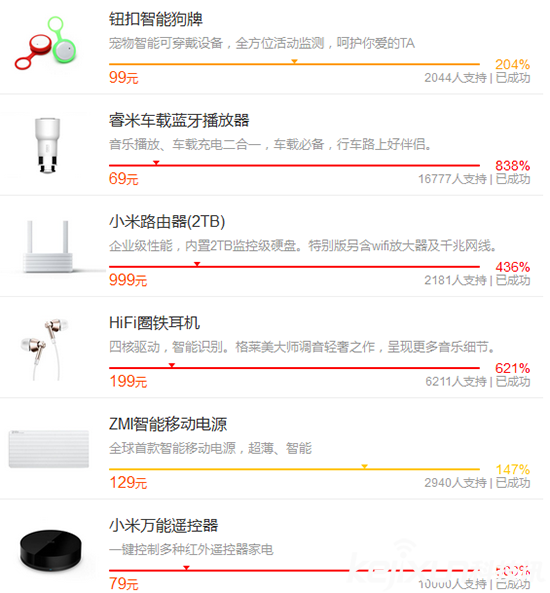Click the ZMI power bank thumbnail
The image size is (550, 593).
(x=49, y=449)
